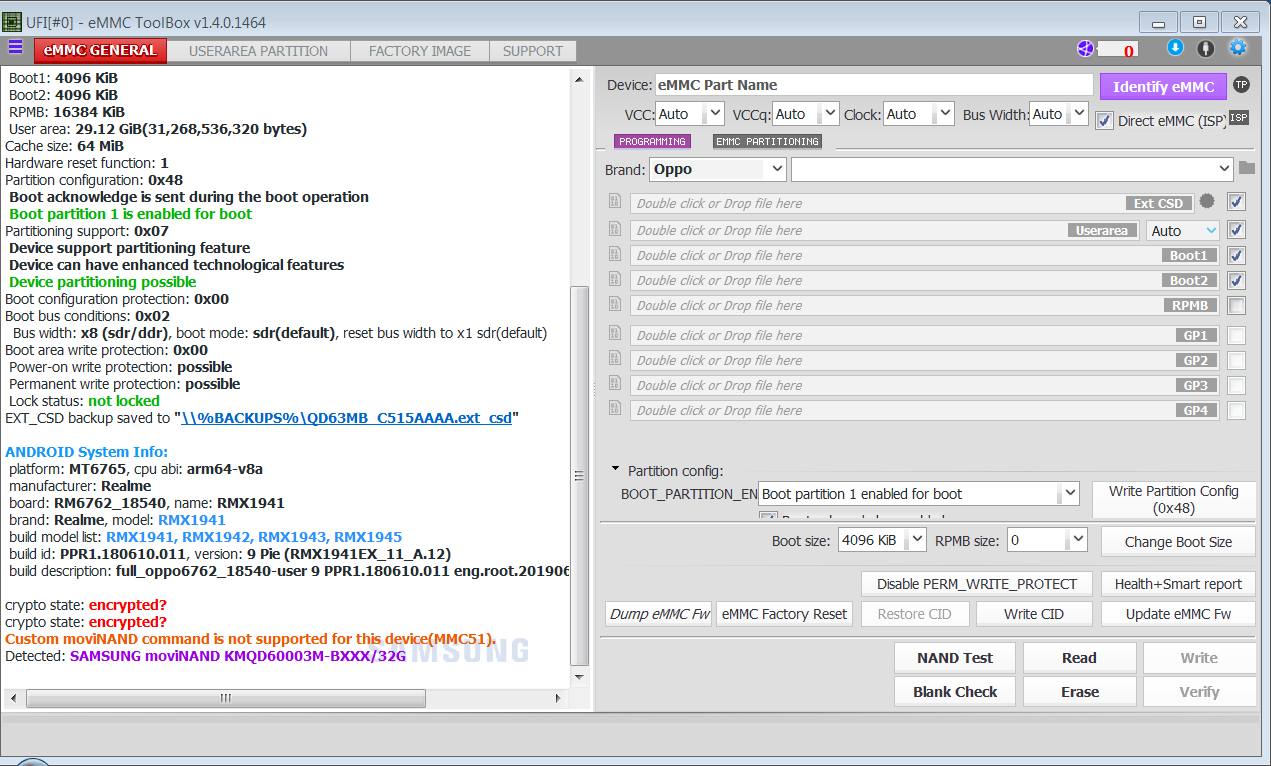Toggle the Boot1 checkbox

(x=1237, y=255)
